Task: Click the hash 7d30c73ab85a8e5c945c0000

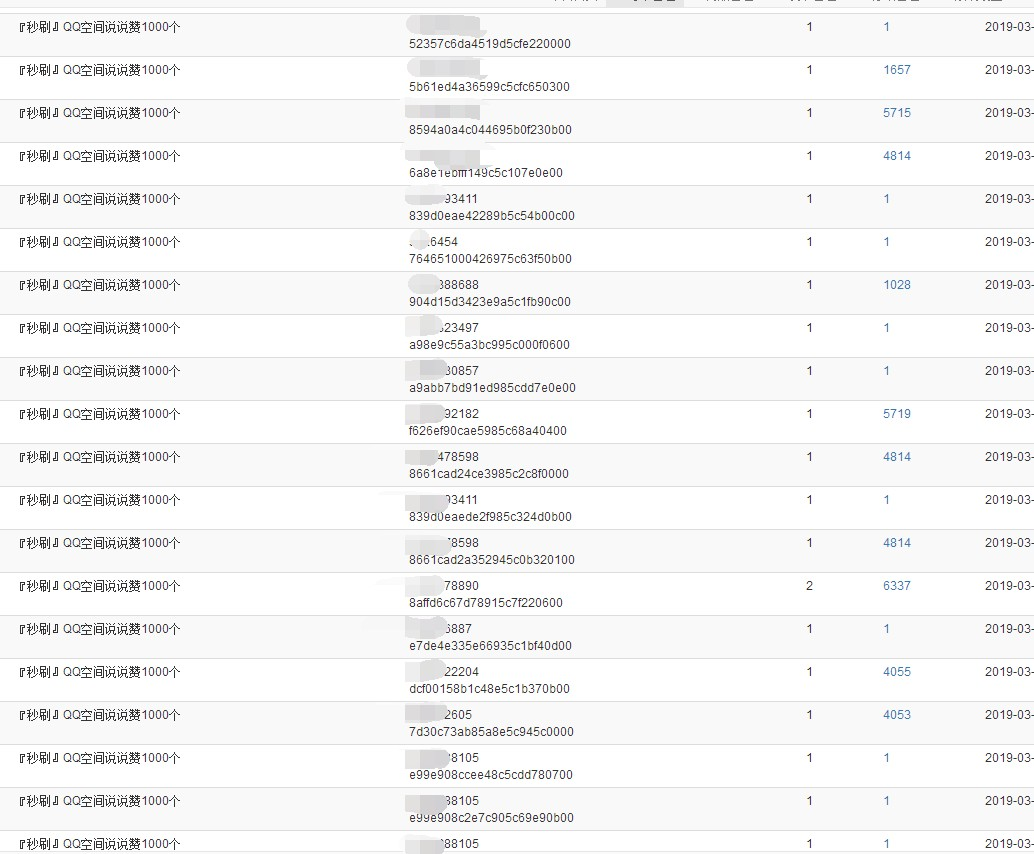Action: [491, 732]
